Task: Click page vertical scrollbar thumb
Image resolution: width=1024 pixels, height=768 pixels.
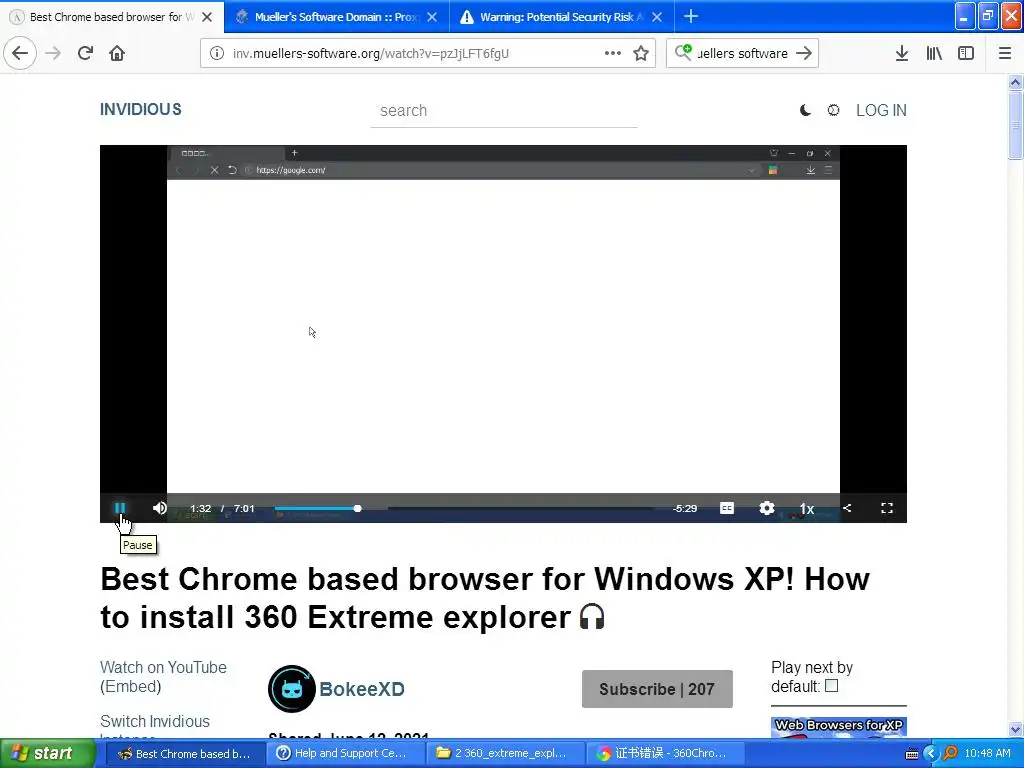Action: pyautogui.click(x=1015, y=125)
